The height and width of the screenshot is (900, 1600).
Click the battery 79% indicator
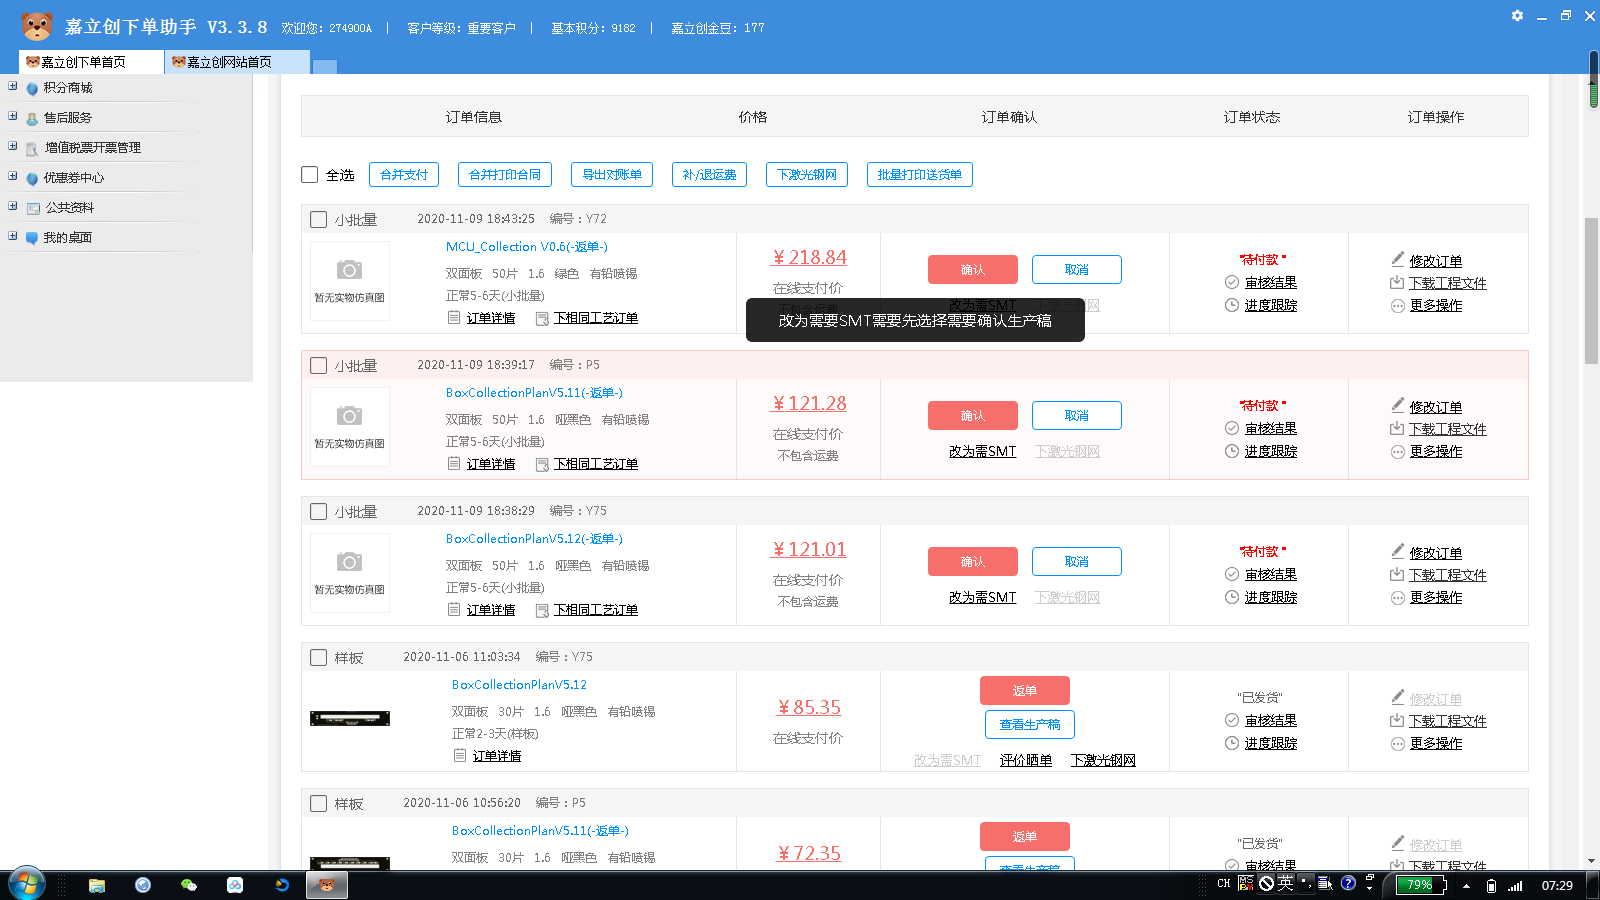[x=1421, y=885]
